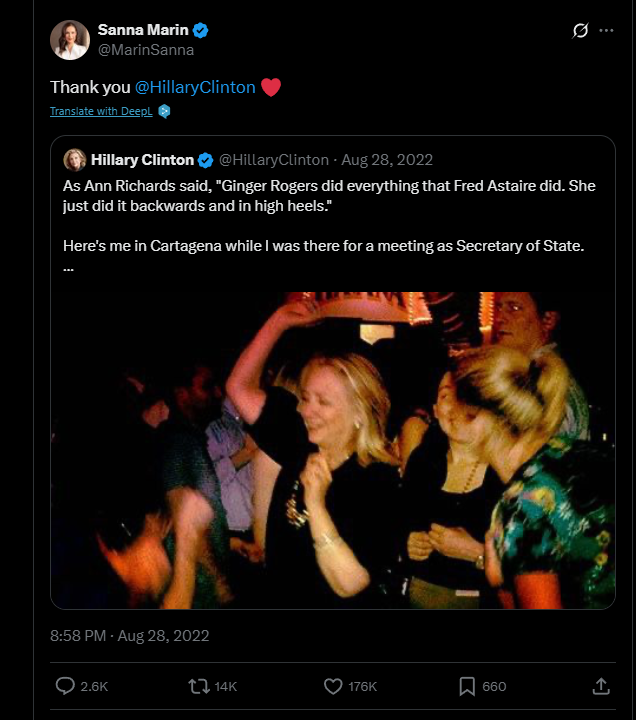Click the repost icon

pyautogui.click(x=199, y=686)
